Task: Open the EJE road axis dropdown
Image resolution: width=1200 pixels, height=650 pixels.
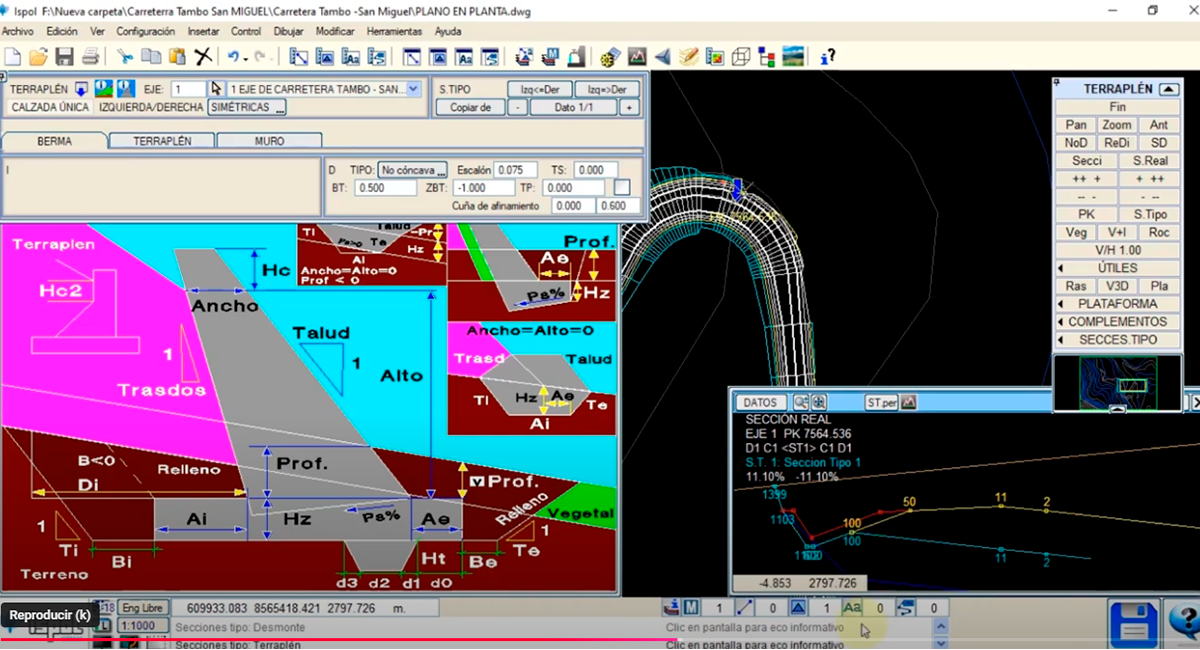Action: (414, 89)
